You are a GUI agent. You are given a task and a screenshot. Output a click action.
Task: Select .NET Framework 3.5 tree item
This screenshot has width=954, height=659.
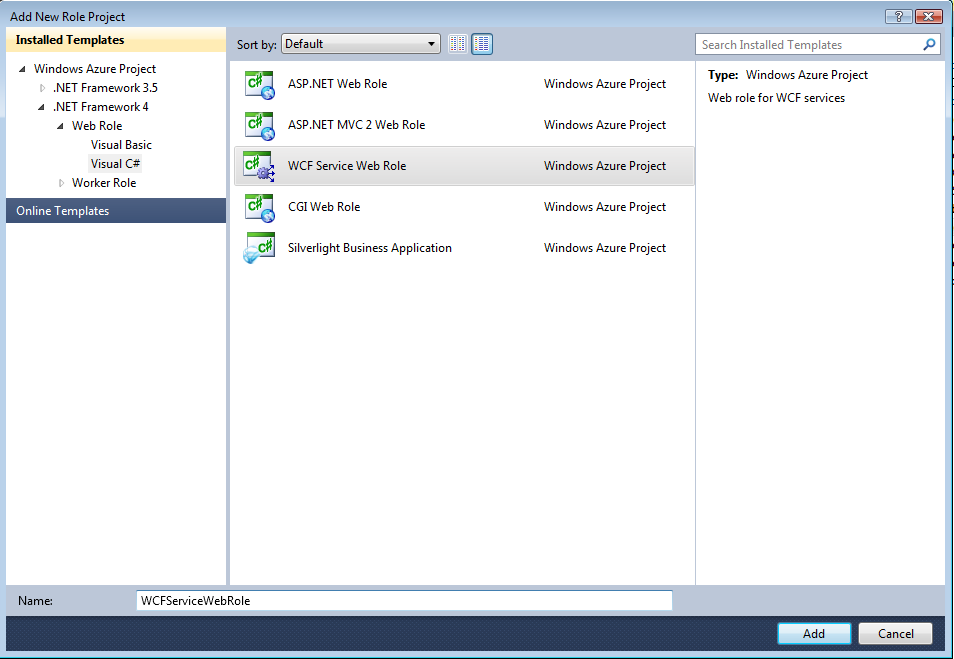pyautogui.click(x=105, y=88)
